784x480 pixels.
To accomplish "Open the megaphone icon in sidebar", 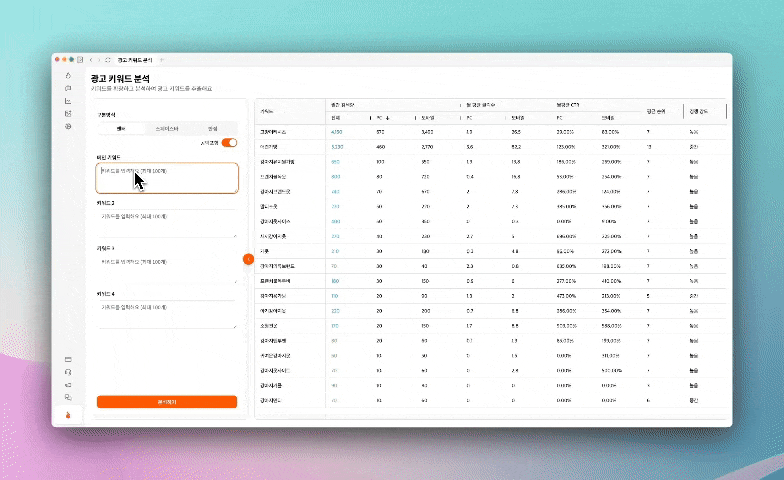I will (x=68, y=385).
